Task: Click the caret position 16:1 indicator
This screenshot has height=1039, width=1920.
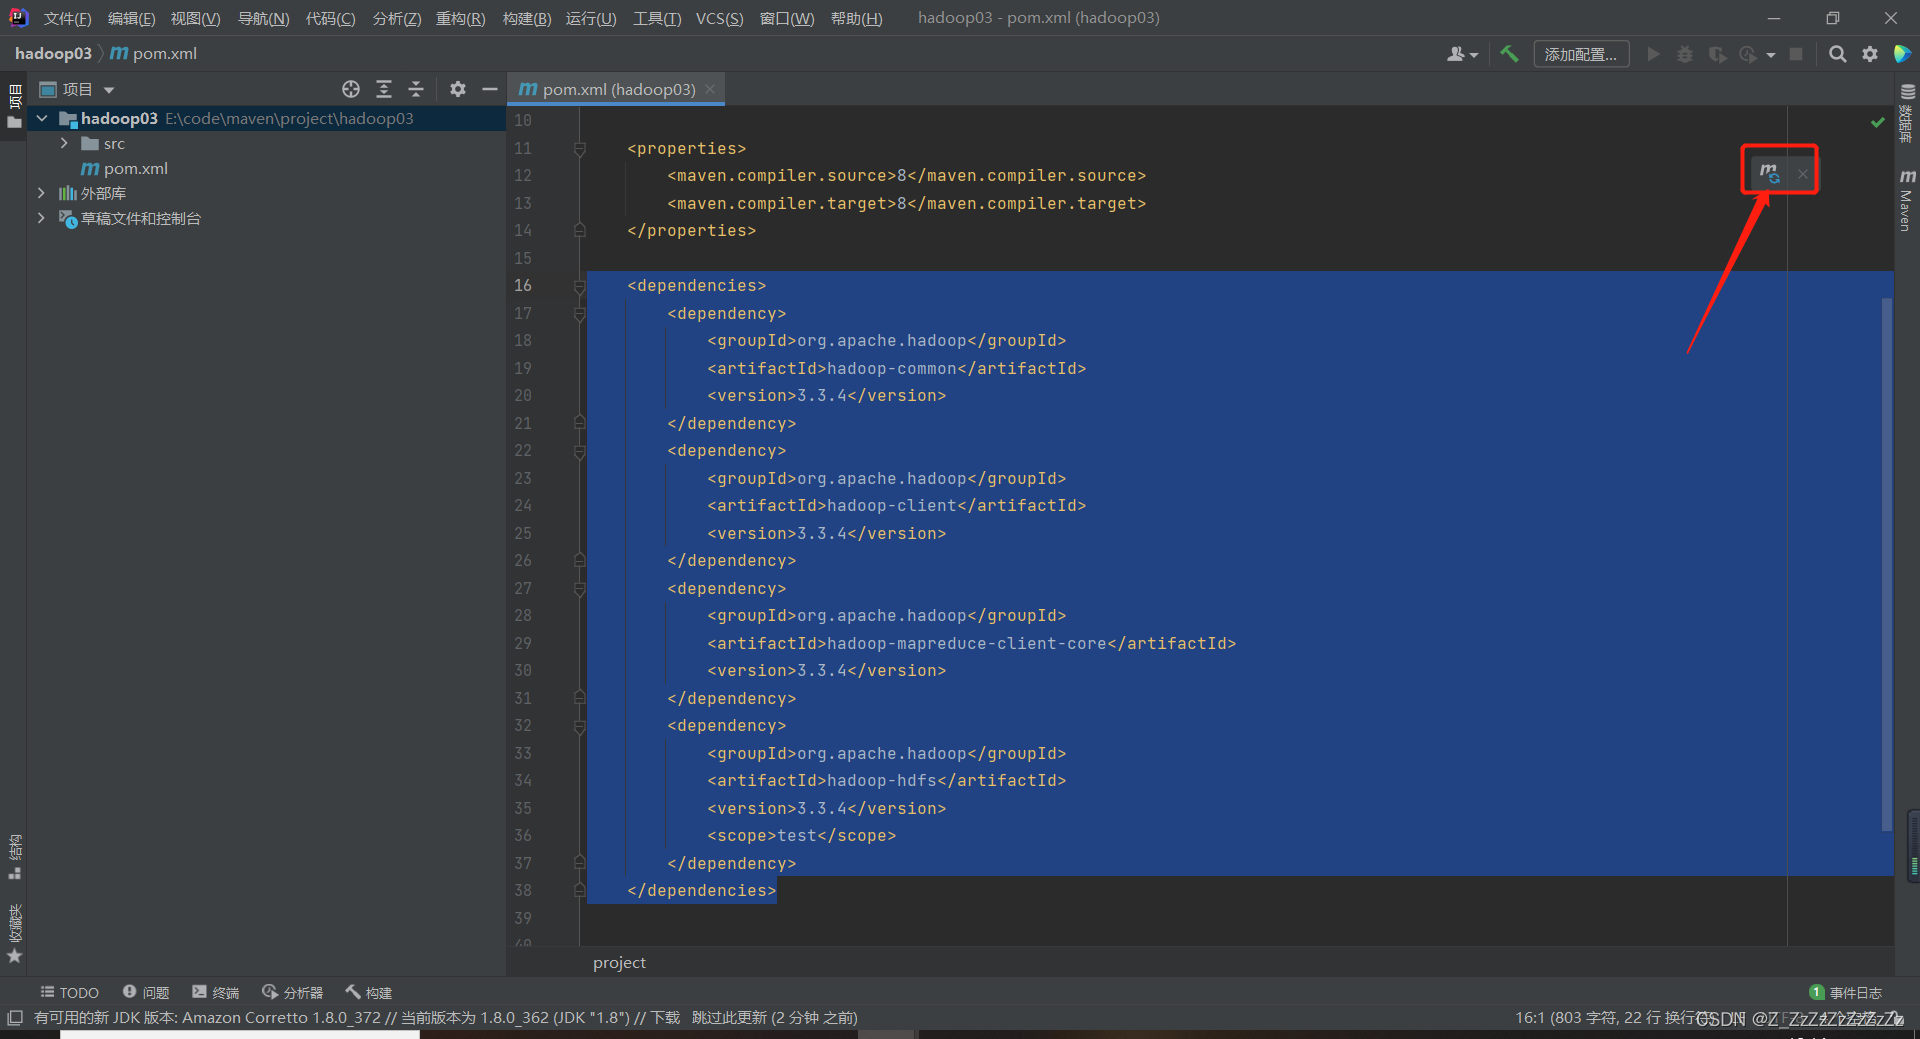Action: (1529, 1017)
